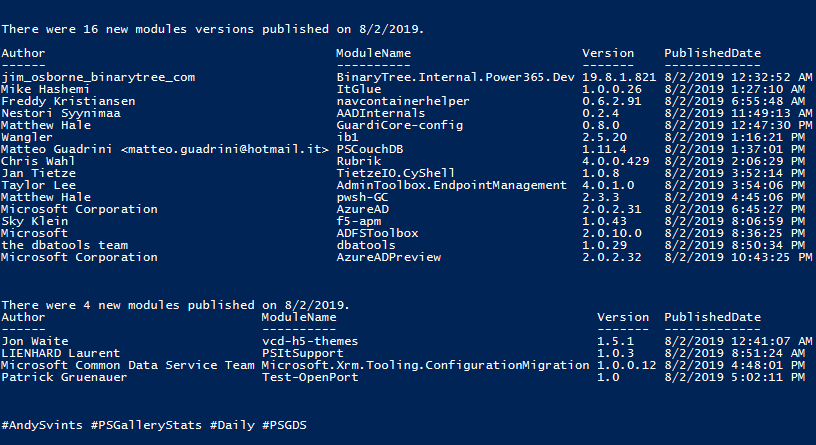This screenshot has height=445, width=816.
Task: Click Microsoft.Xrm.Tooling.ConfigurationMigration module text
Action: point(426,365)
